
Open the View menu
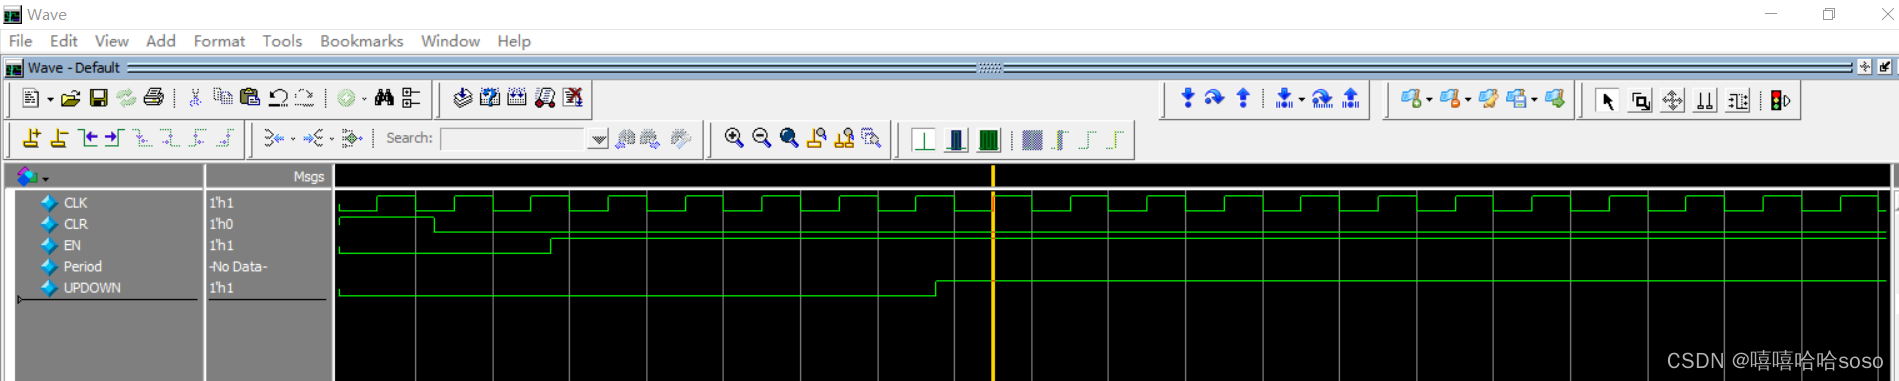pos(111,41)
